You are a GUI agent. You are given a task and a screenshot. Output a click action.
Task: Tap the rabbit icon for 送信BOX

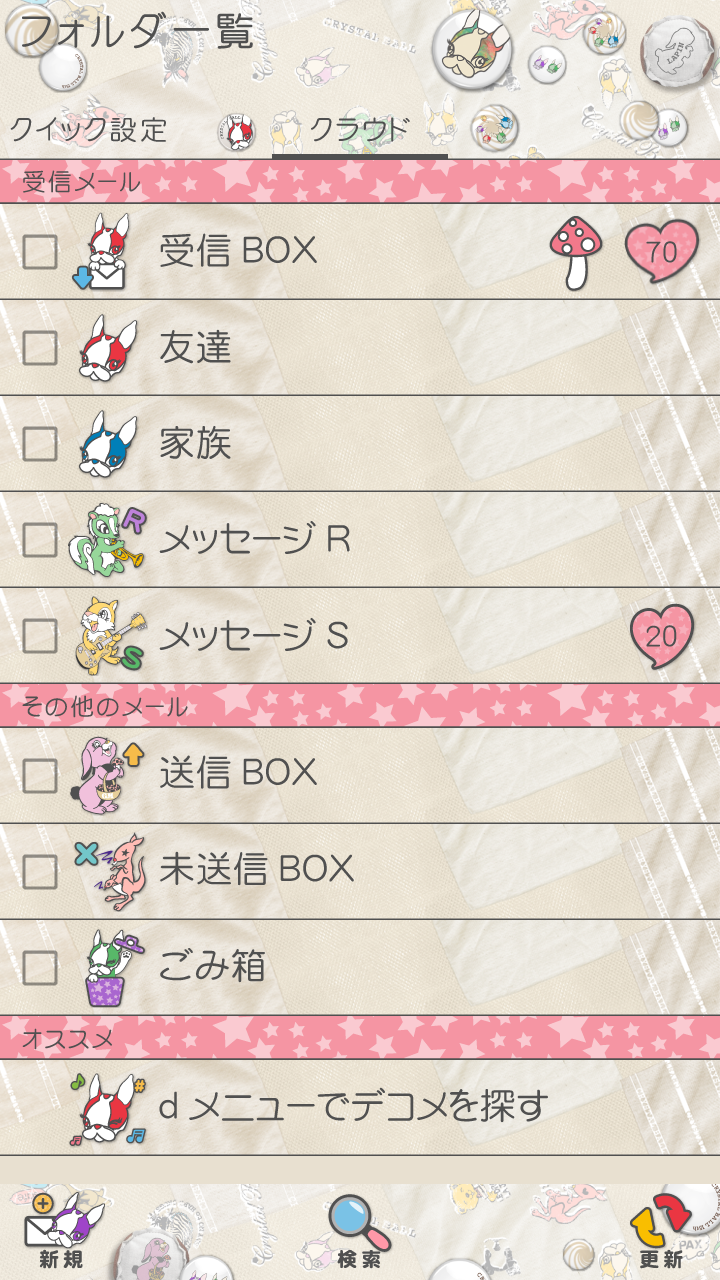click(x=108, y=774)
